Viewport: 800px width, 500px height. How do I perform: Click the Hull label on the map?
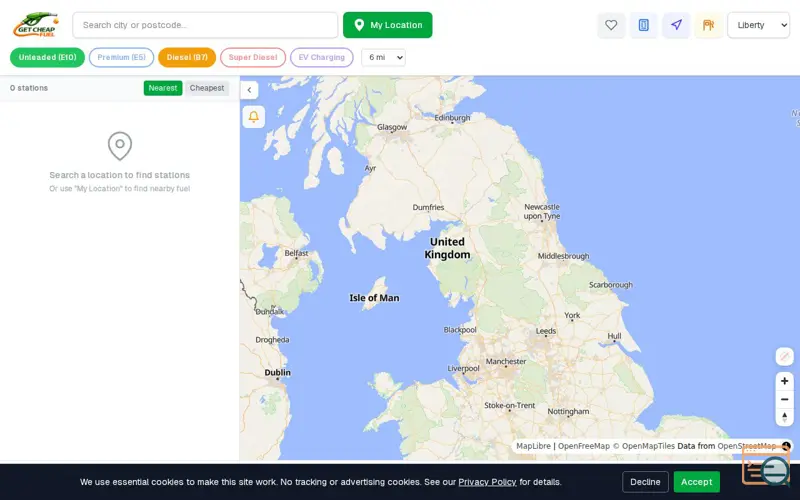[614, 336]
